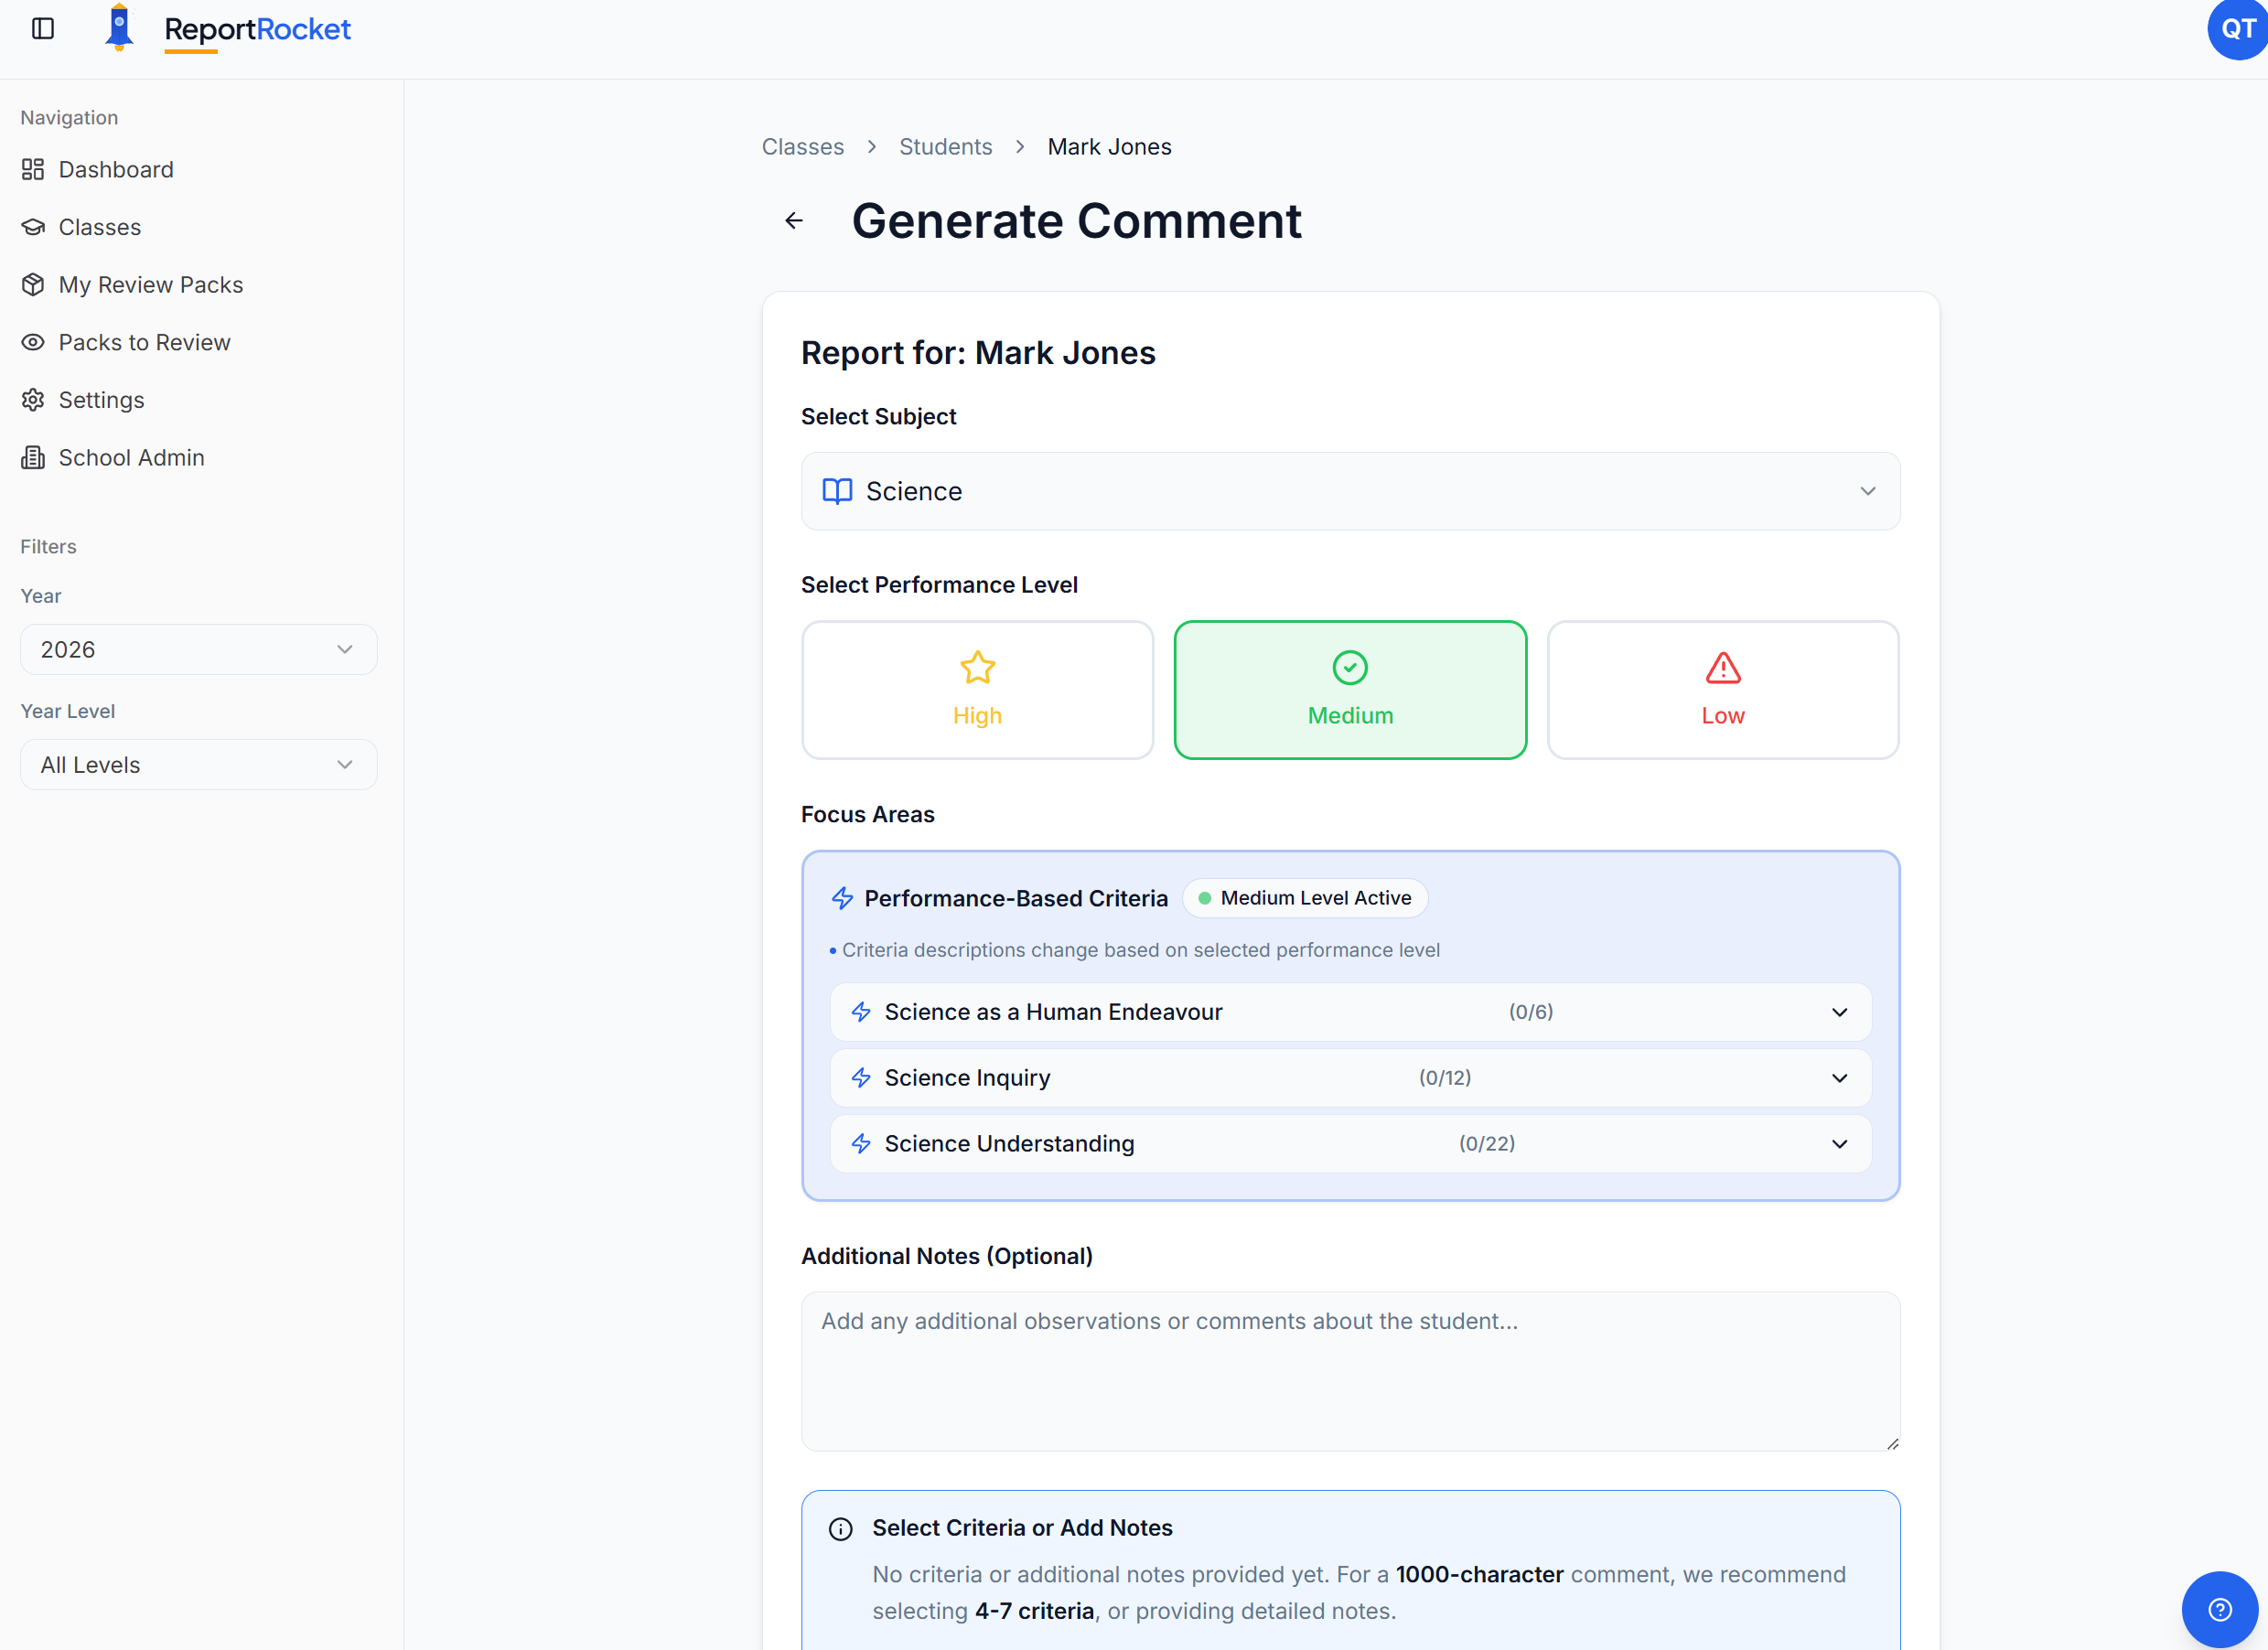Screen dimensions: 2268x1650
Task: Click the QT profile avatar
Action: 2236,30
